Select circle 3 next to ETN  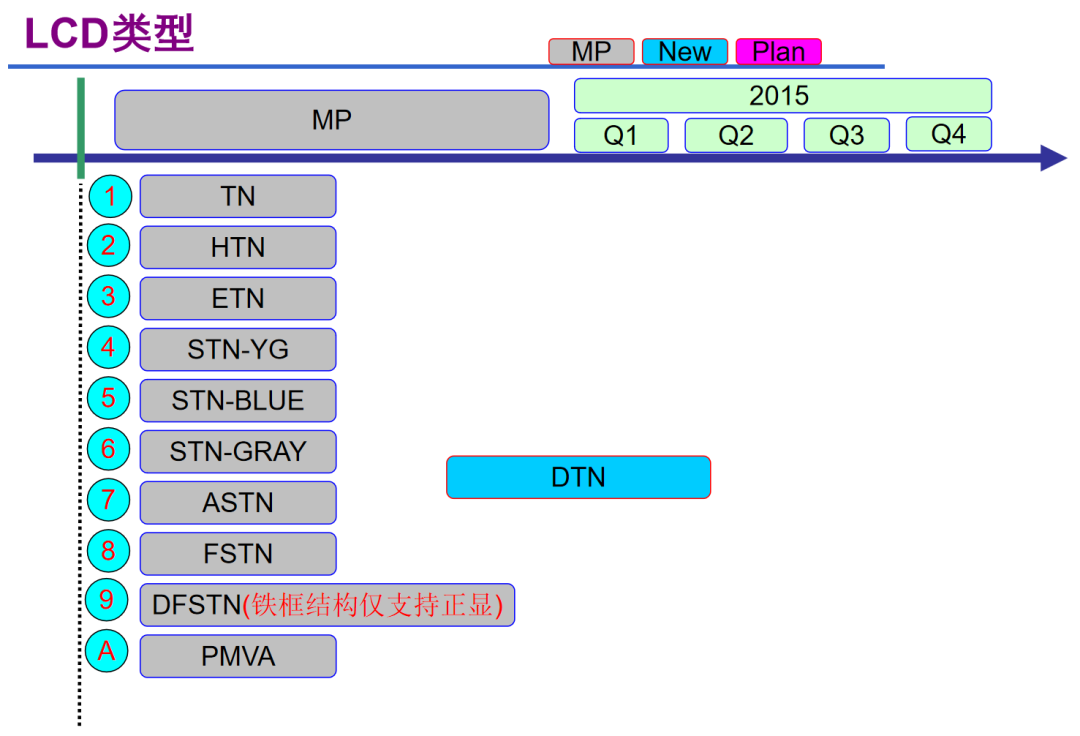point(109,297)
